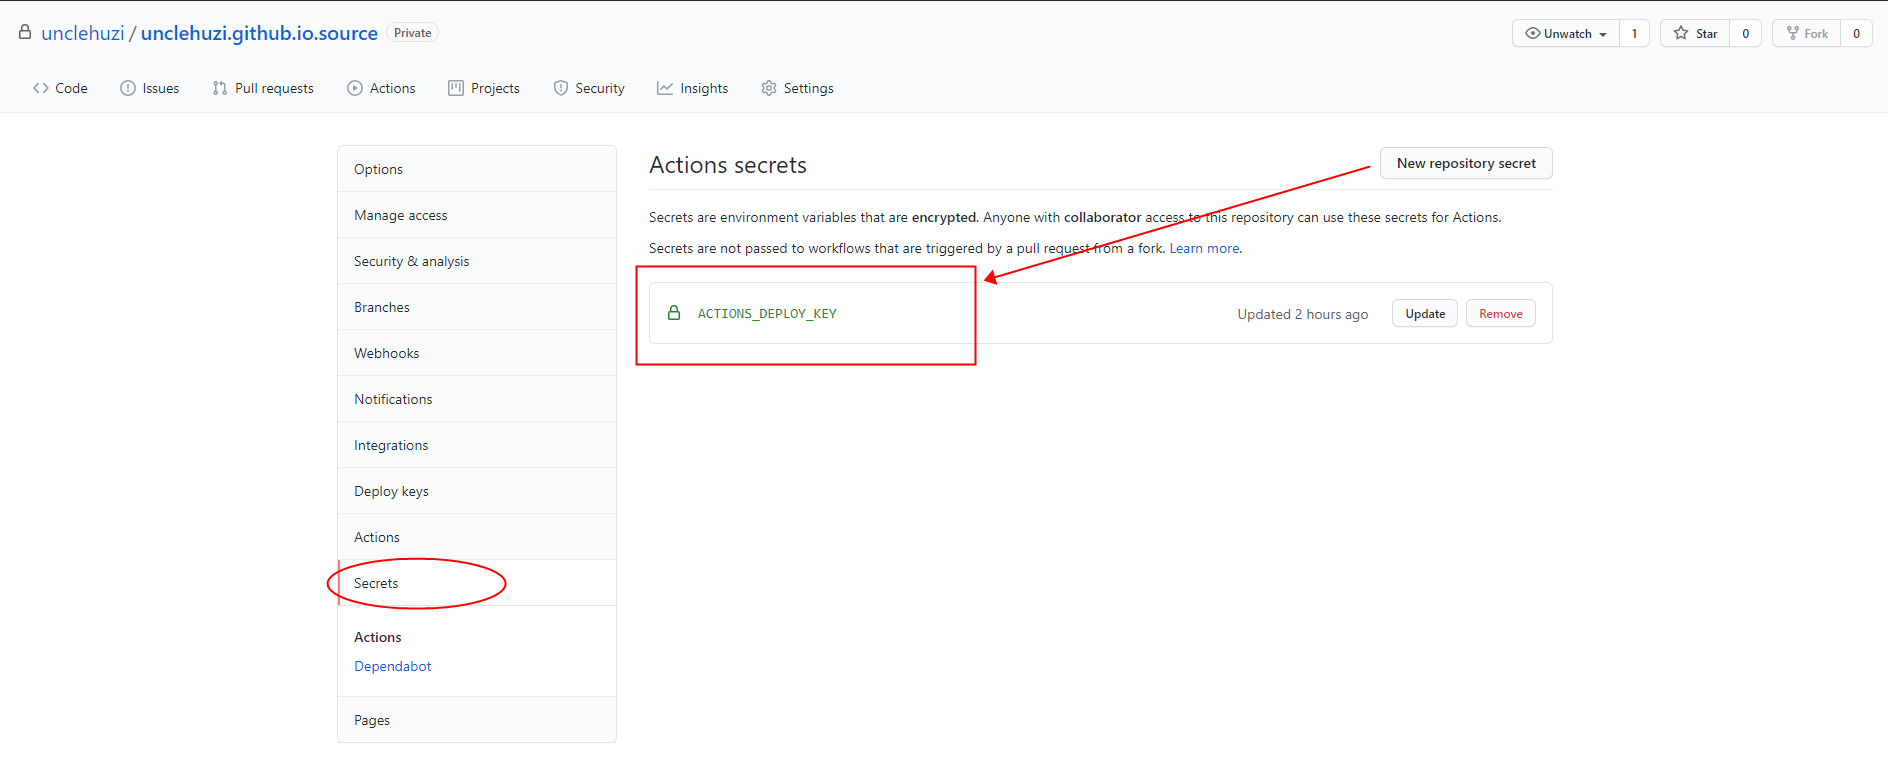Open the Pull requests tab
Screen dimensions: 1888x764
(263, 88)
